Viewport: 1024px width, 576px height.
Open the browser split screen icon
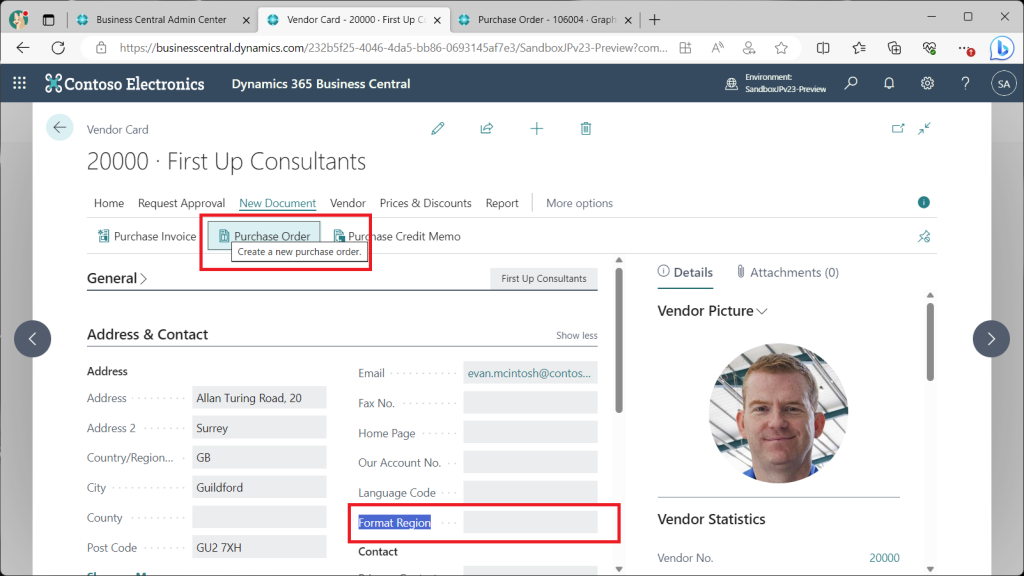[x=823, y=48]
